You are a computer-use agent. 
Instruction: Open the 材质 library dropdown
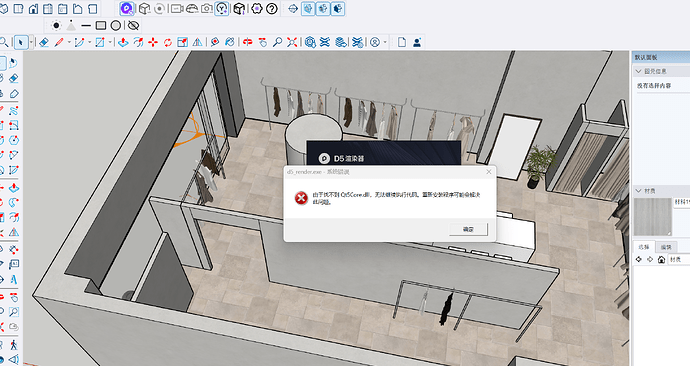click(679, 260)
